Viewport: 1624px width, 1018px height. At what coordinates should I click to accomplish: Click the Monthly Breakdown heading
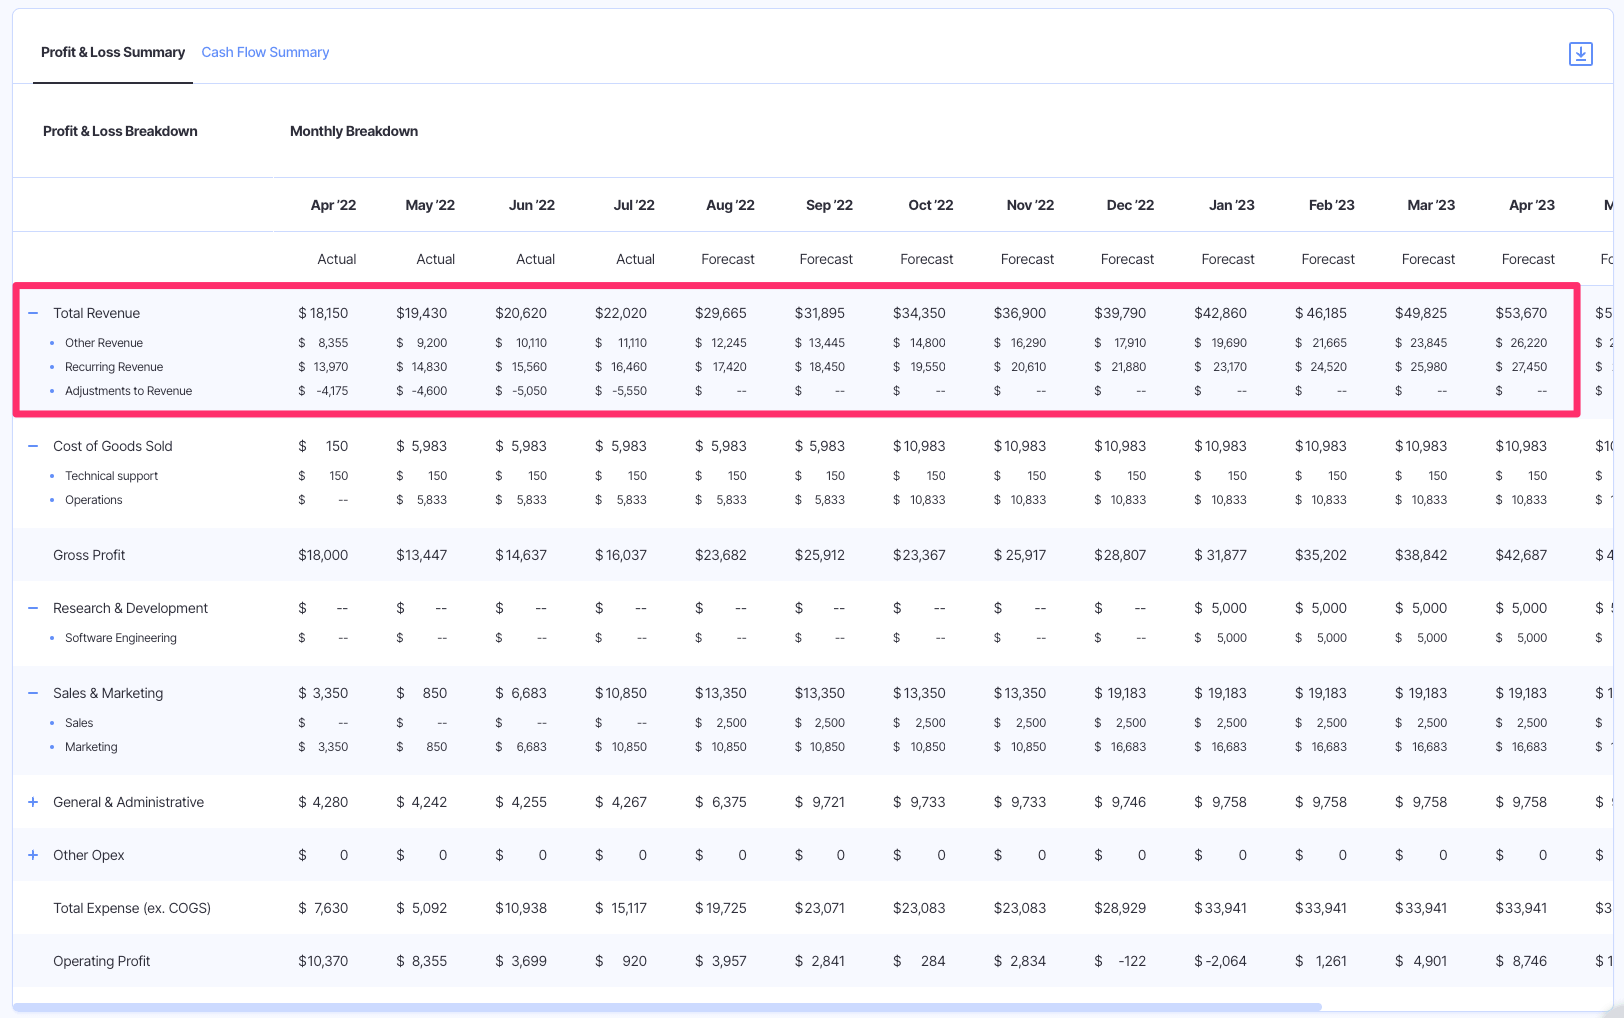click(x=353, y=131)
